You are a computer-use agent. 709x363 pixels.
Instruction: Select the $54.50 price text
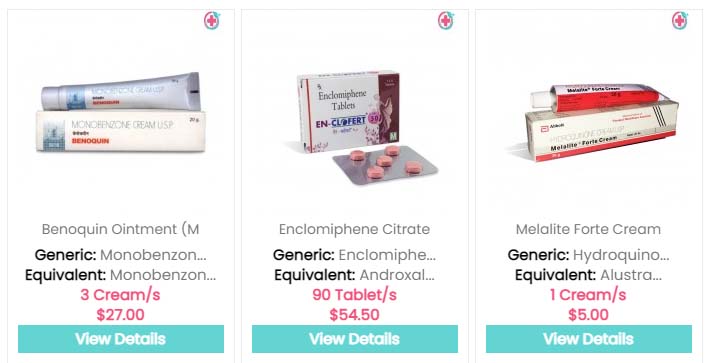pyautogui.click(x=354, y=315)
